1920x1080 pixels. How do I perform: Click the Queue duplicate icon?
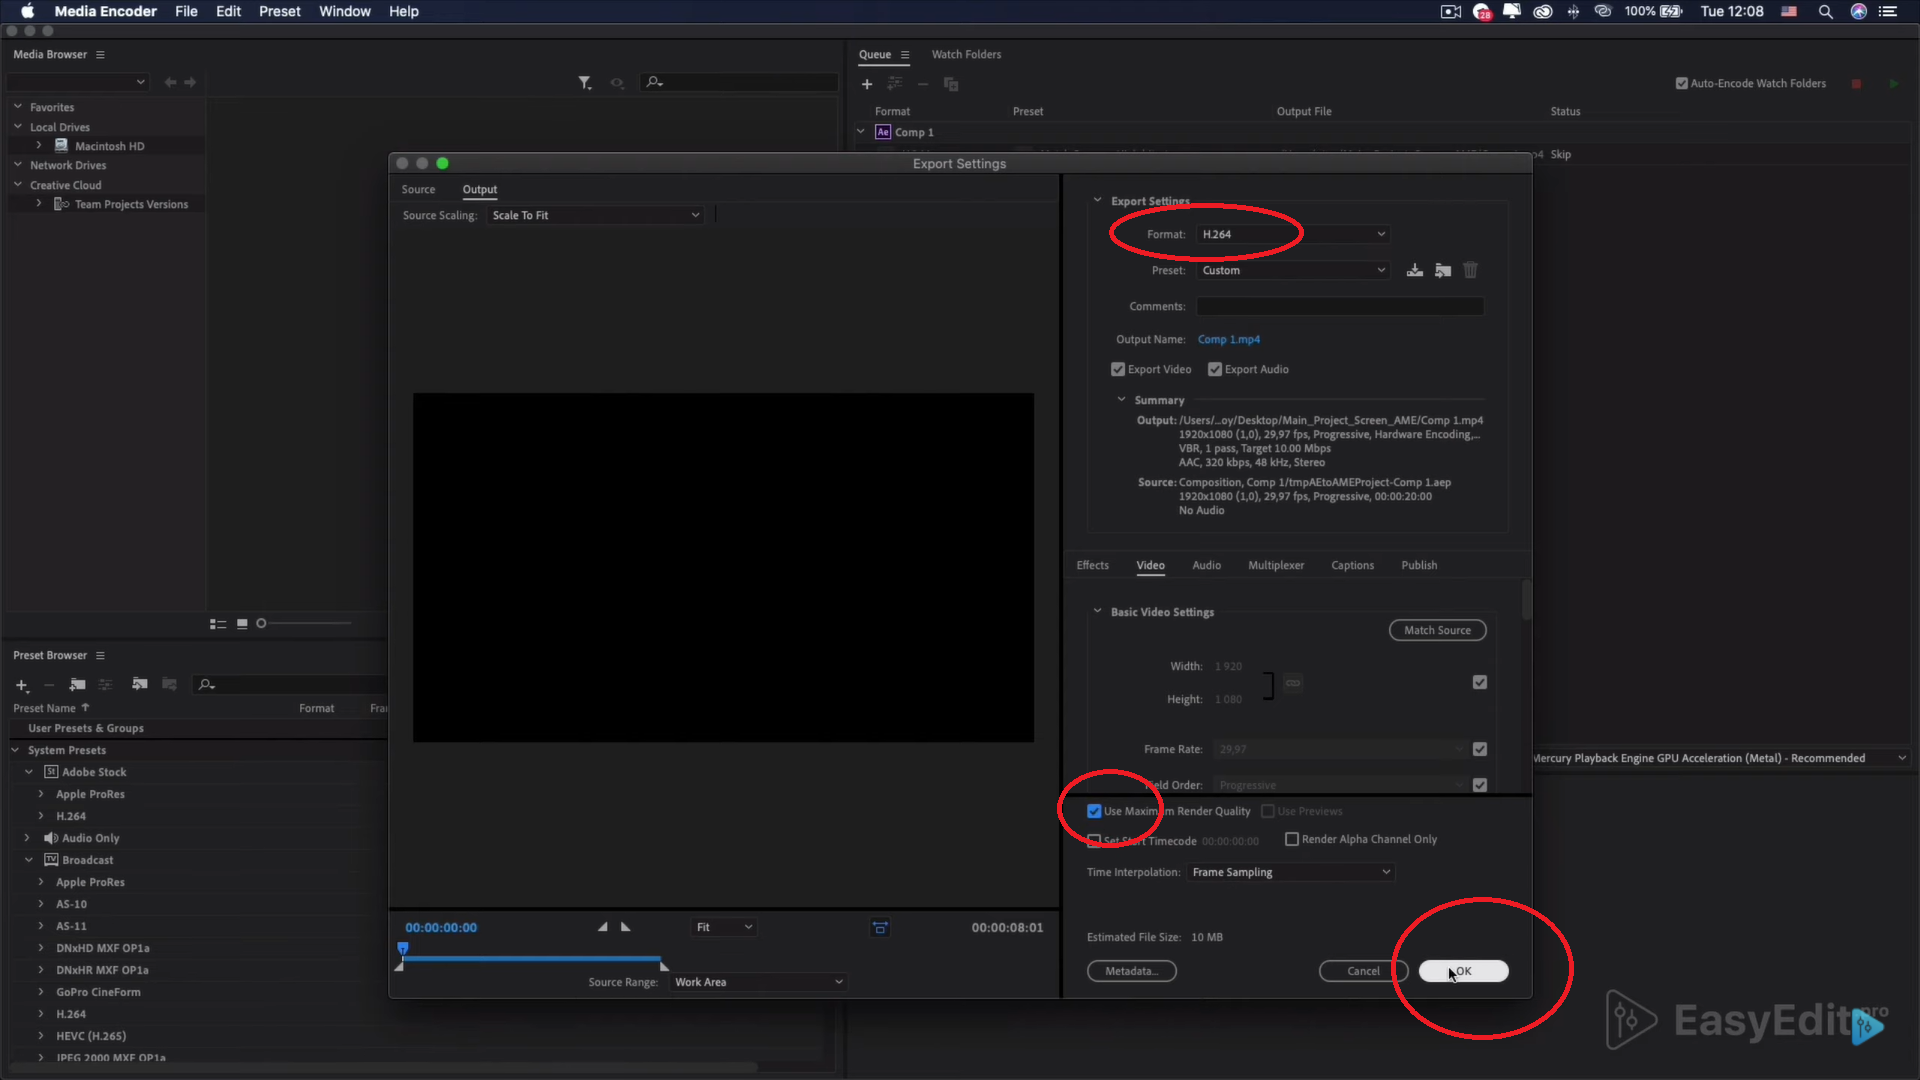pos(951,84)
